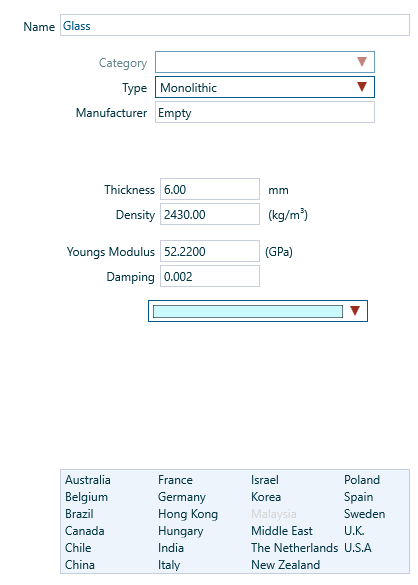Select Hong Kong in the country list
418x585 pixels.
[x=188, y=514]
